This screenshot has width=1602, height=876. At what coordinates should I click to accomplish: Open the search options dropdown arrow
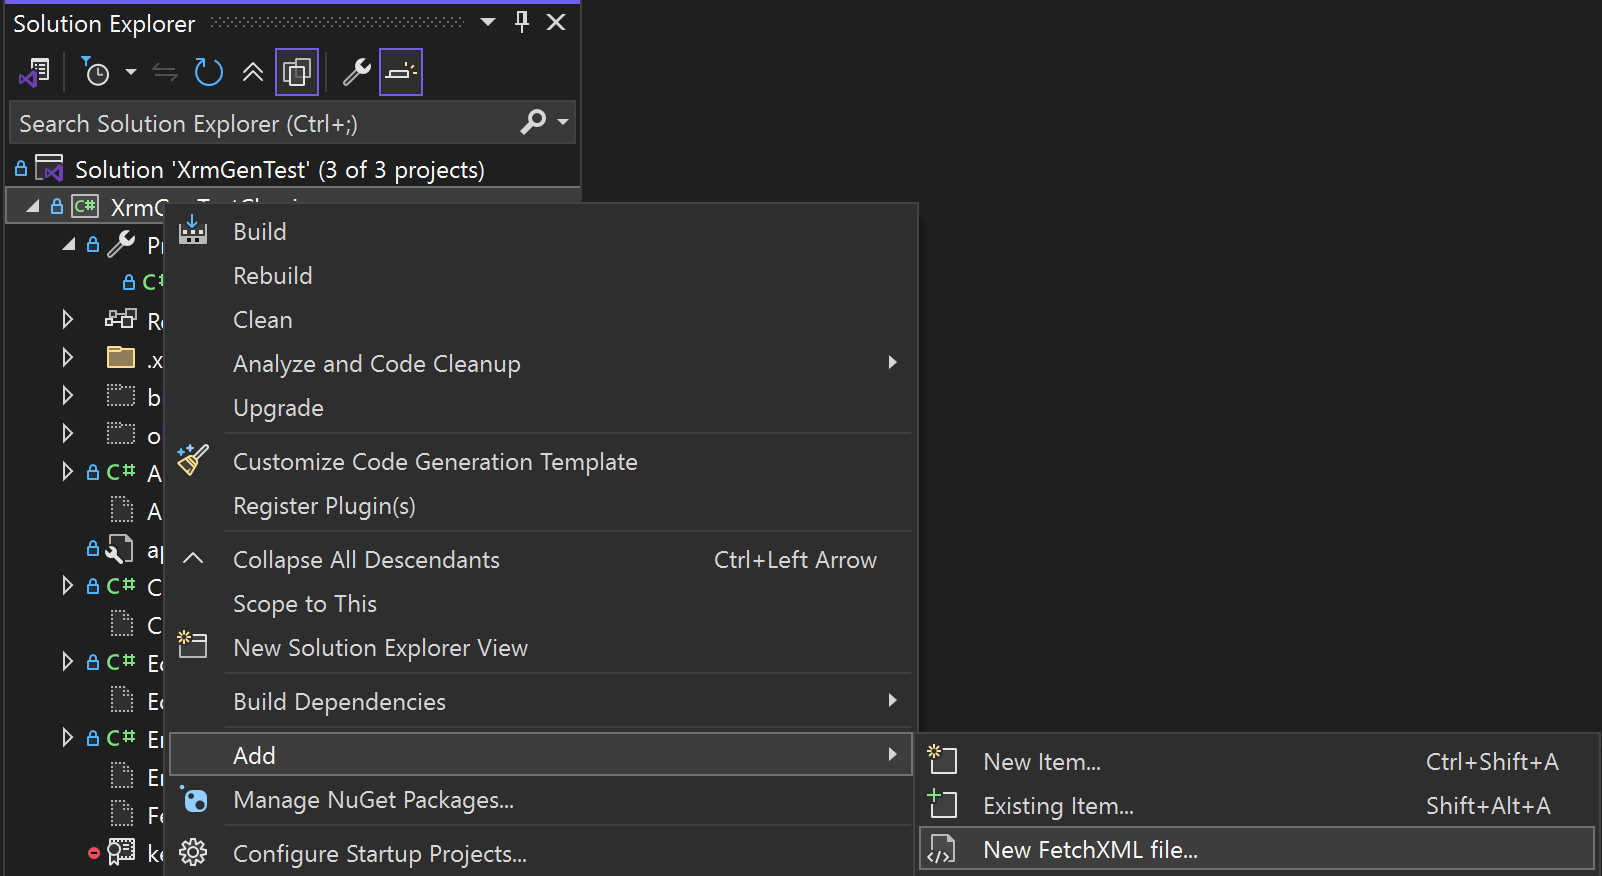pyautogui.click(x=563, y=122)
